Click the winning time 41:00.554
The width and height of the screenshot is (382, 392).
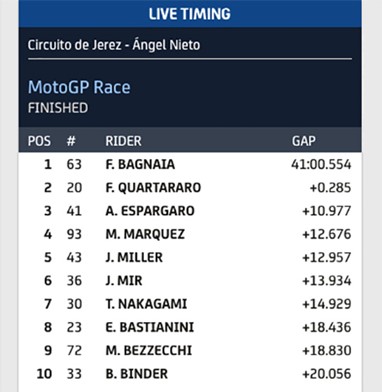point(321,164)
